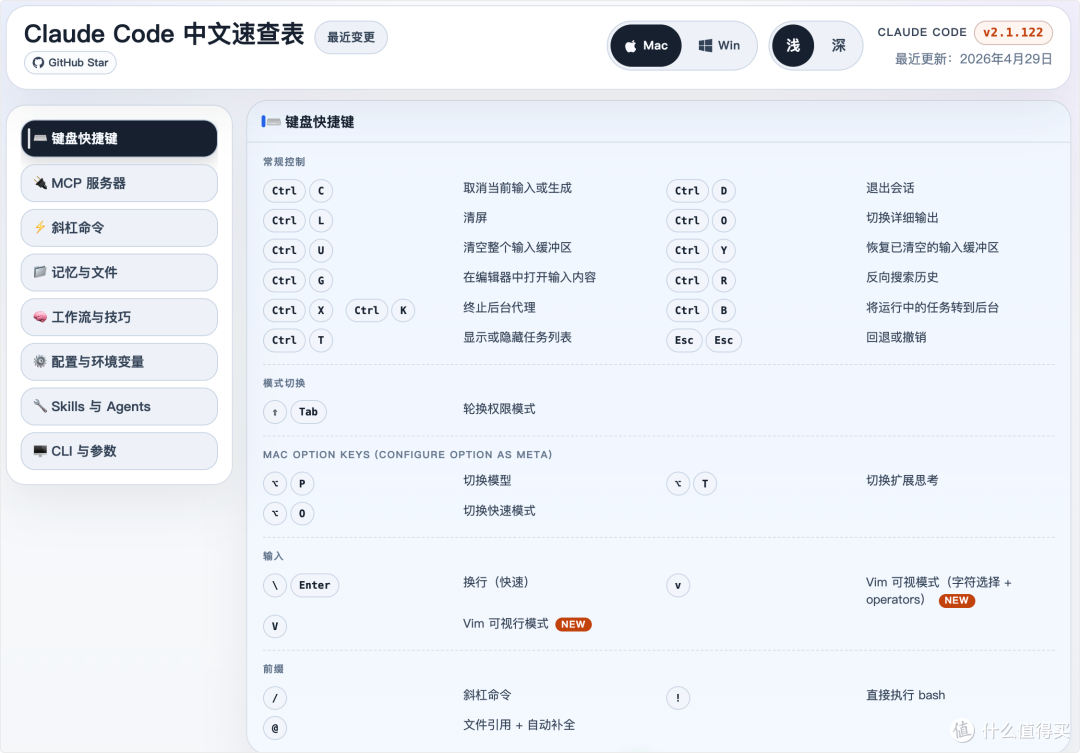Open the CLI 与参数 sidebar section
1080x753 pixels.
click(x=119, y=451)
